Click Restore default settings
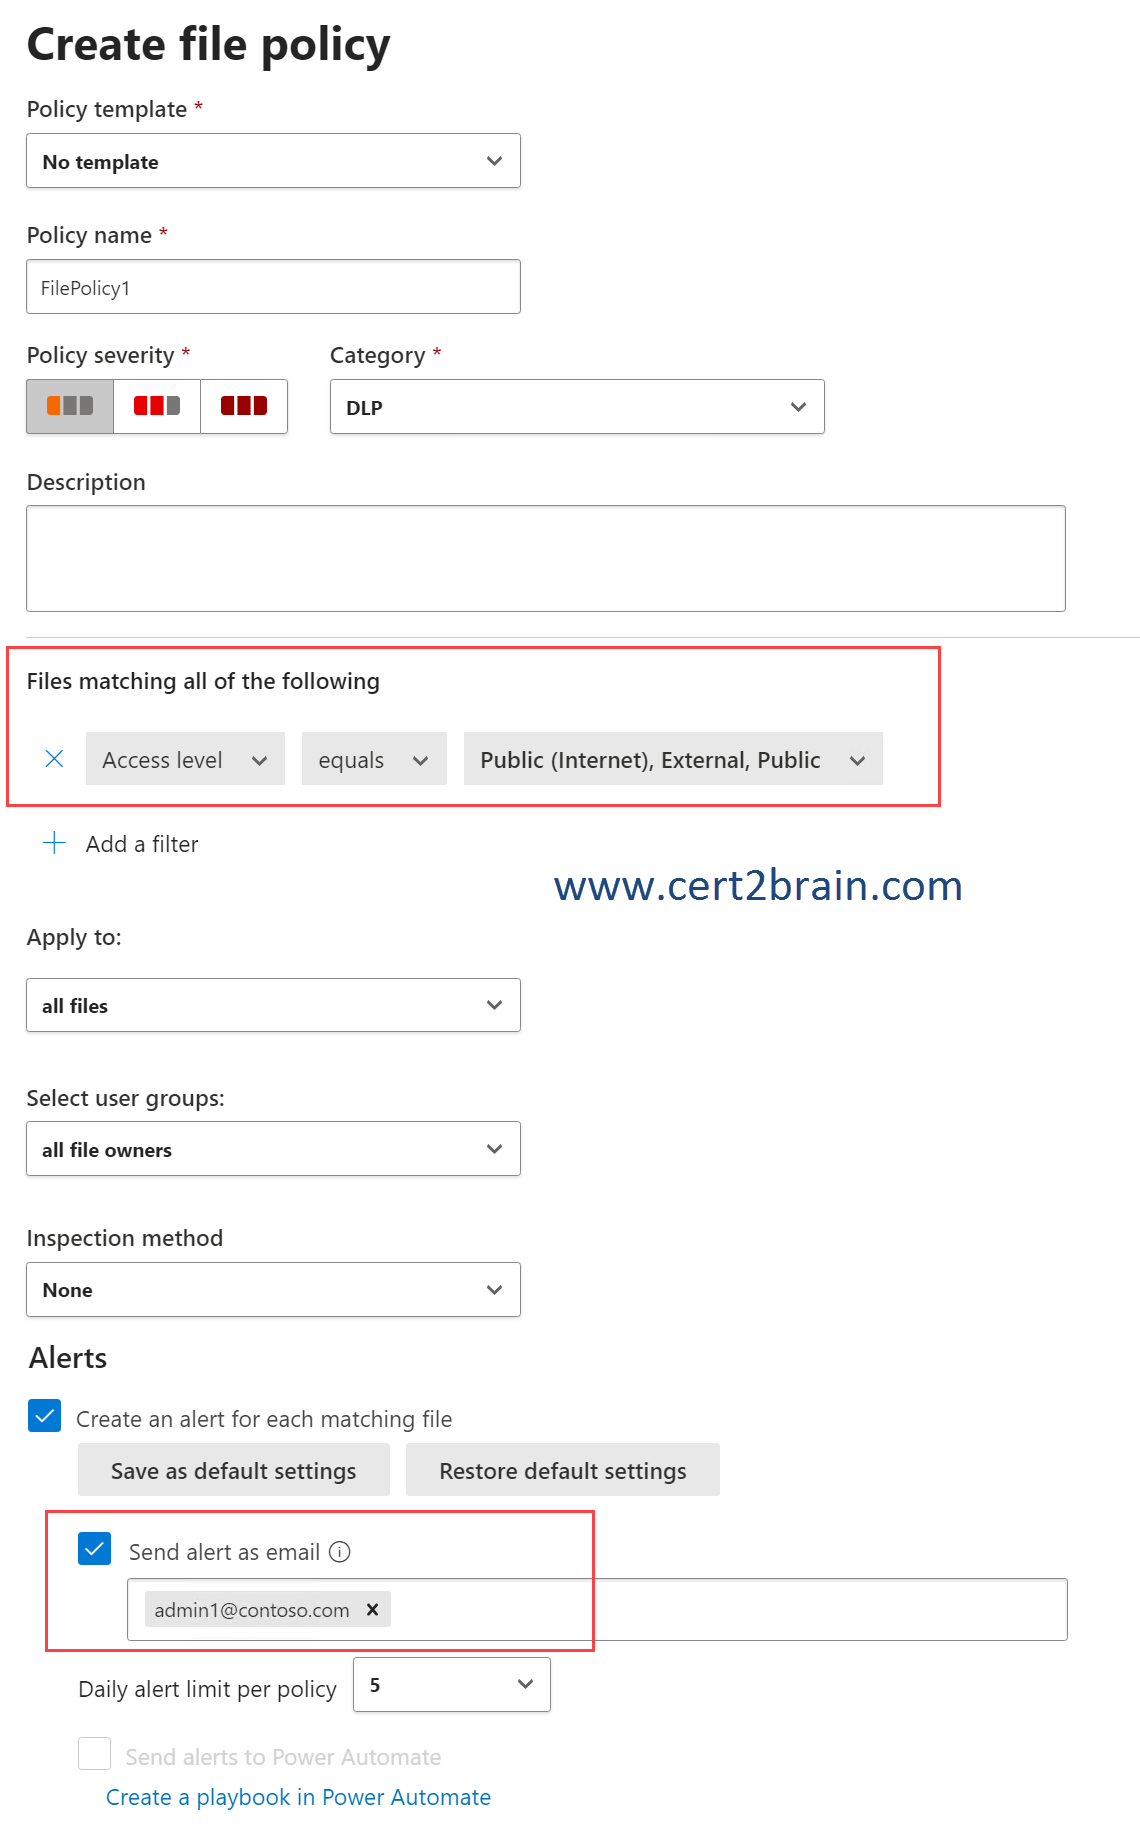Image resolution: width=1140 pixels, height=1832 pixels. click(x=562, y=1470)
